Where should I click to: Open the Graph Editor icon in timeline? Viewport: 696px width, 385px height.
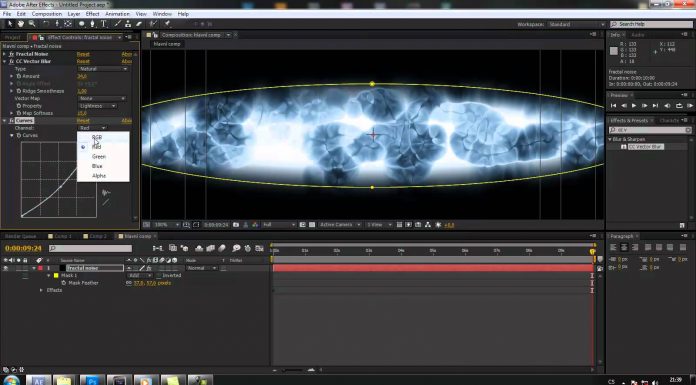pyautogui.click(x=260, y=248)
